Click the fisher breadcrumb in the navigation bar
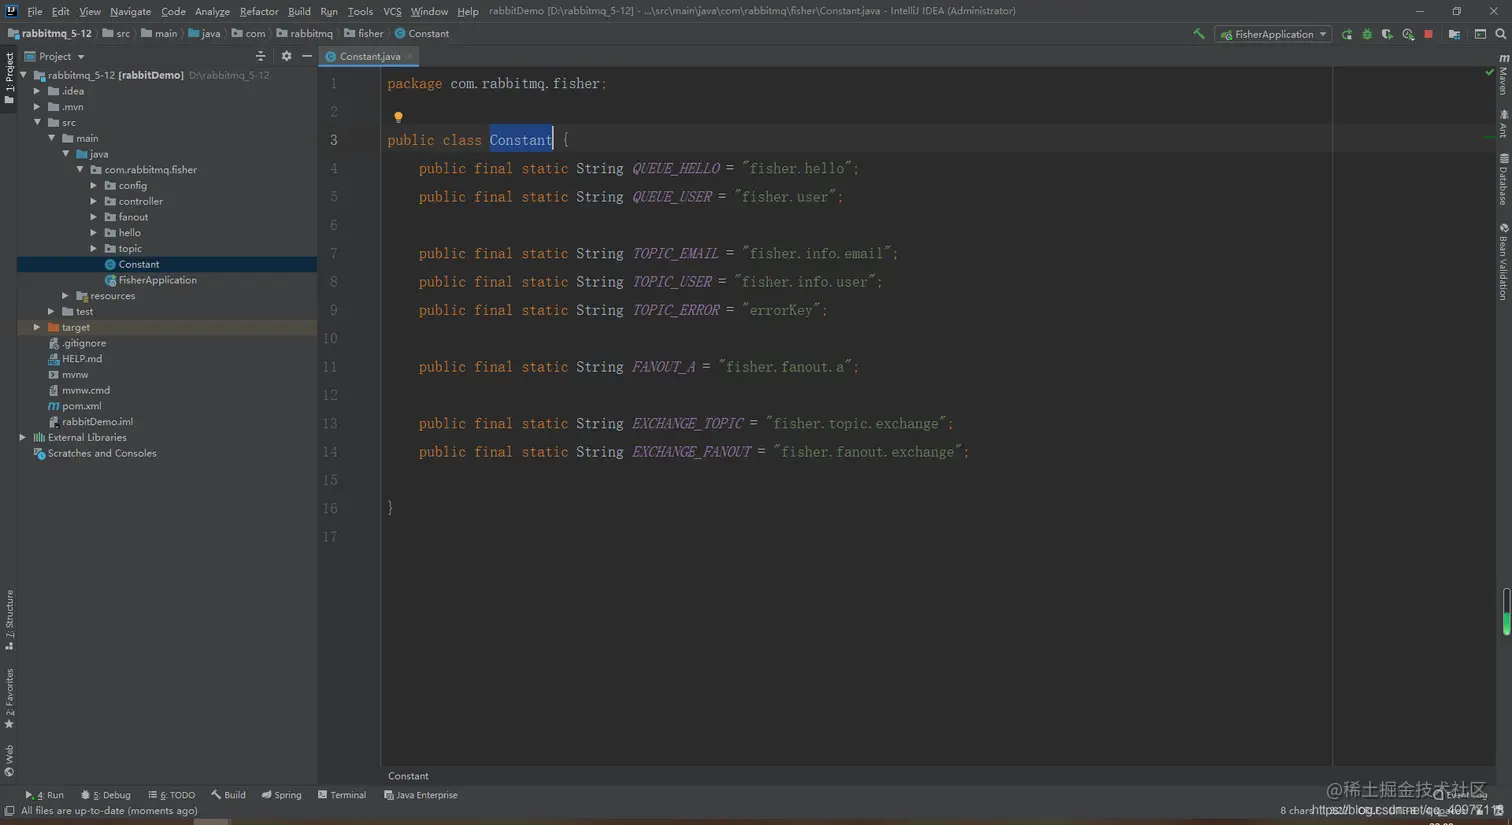The image size is (1512, 825). click(x=364, y=33)
